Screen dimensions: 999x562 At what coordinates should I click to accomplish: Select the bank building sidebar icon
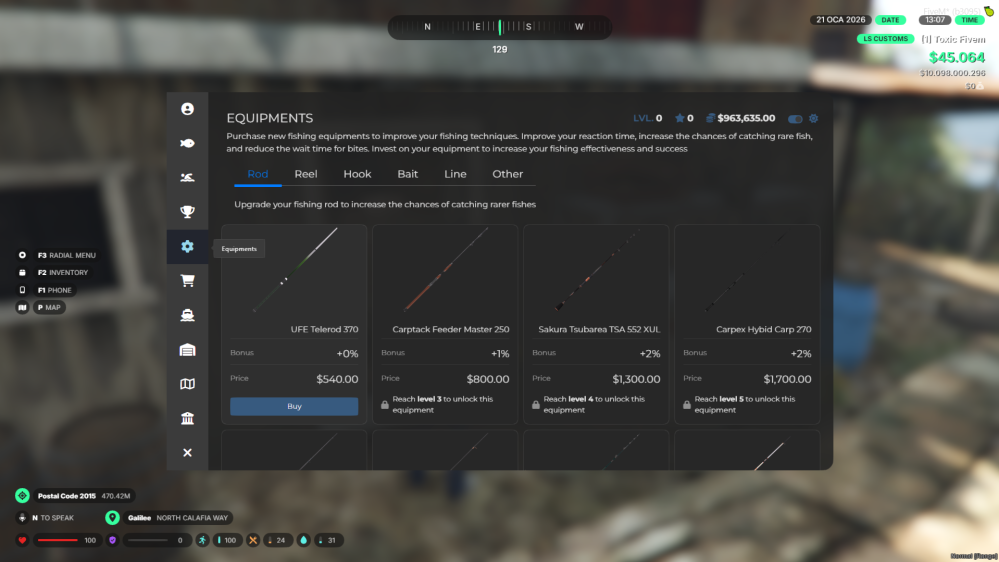187,418
